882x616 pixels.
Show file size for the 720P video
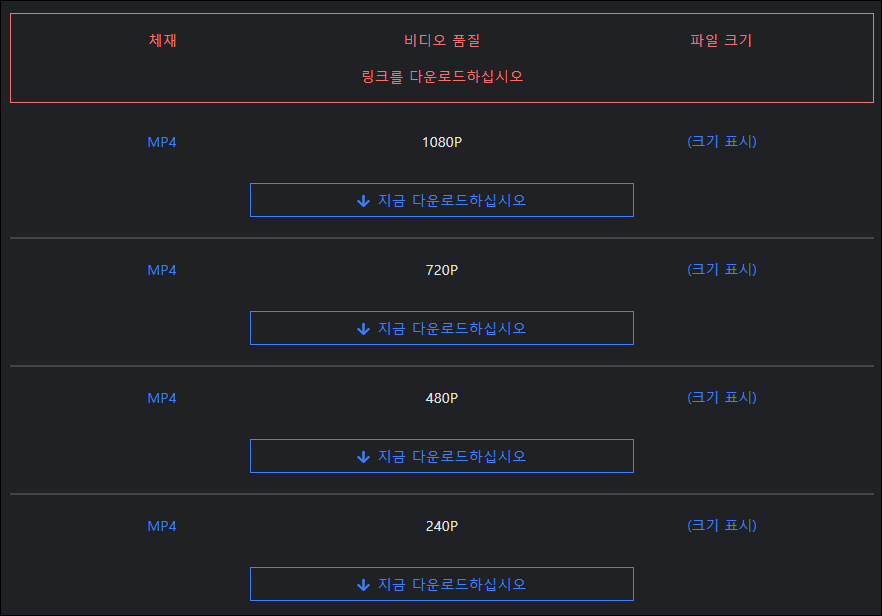722,269
